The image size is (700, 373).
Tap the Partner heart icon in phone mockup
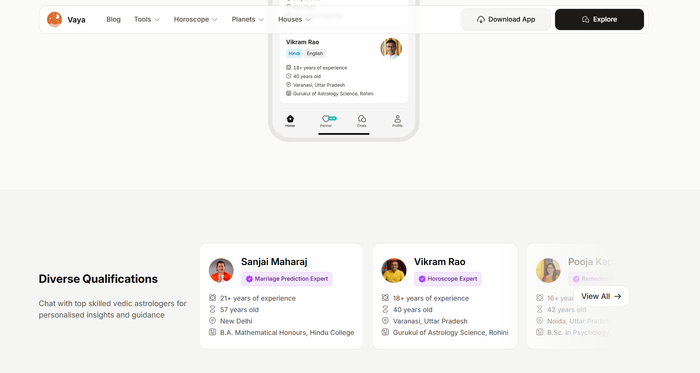click(325, 119)
